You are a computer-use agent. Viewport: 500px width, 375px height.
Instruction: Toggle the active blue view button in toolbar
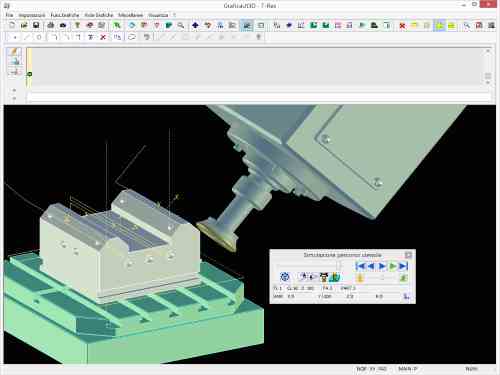[247, 25]
